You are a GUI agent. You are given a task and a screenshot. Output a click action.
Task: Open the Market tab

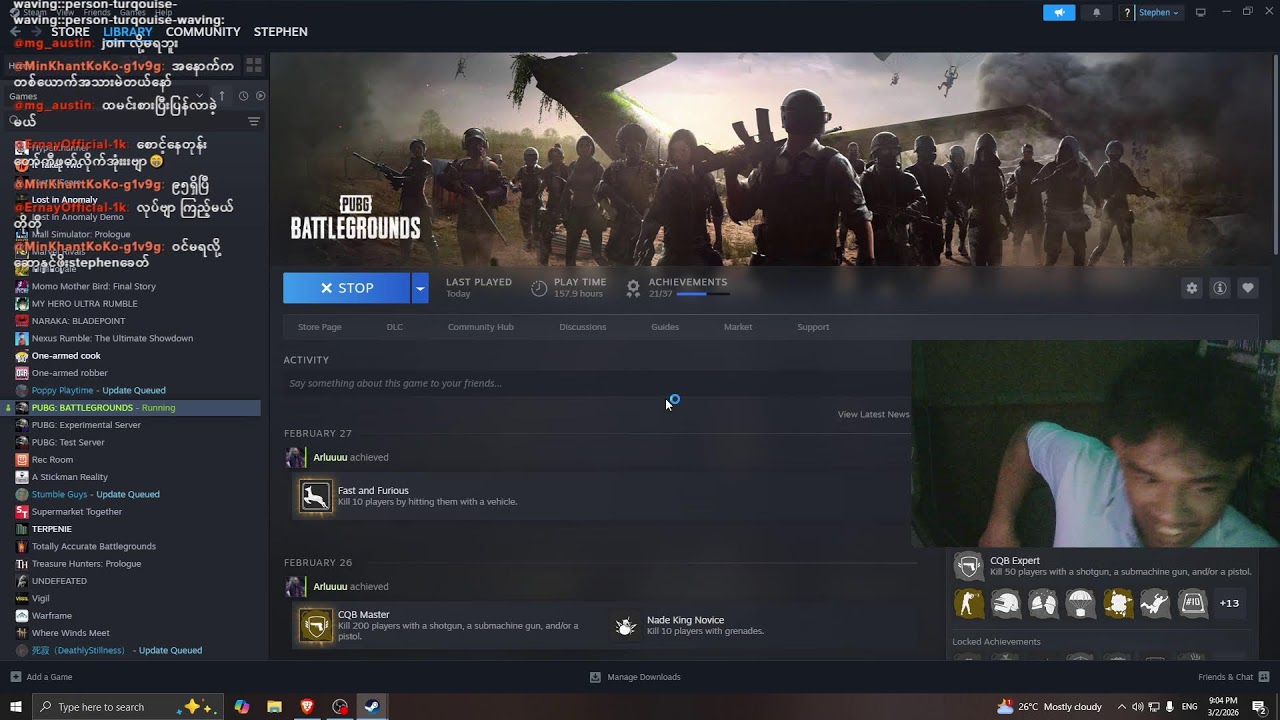pyautogui.click(x=738, y=327)
